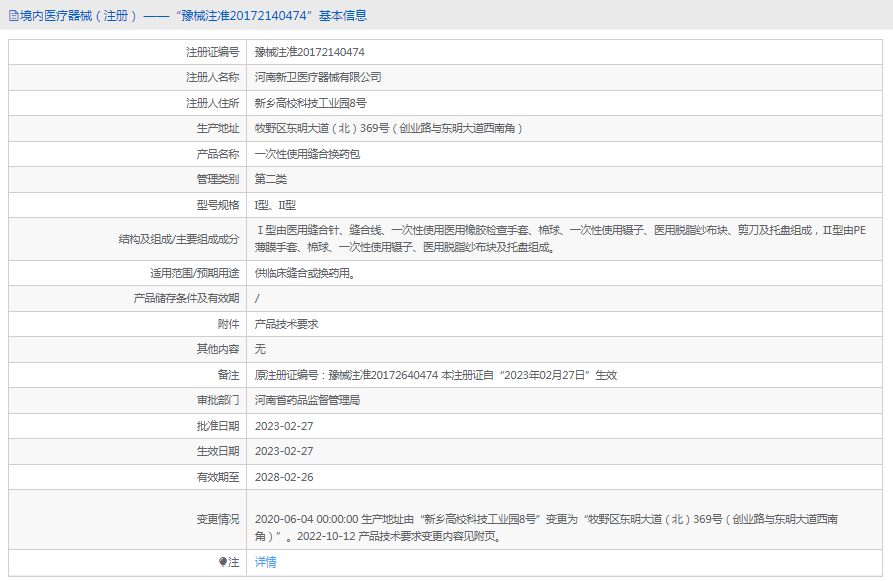Click the structure description starting with Ⅰ型由医用缝合针

pos(560,239)
